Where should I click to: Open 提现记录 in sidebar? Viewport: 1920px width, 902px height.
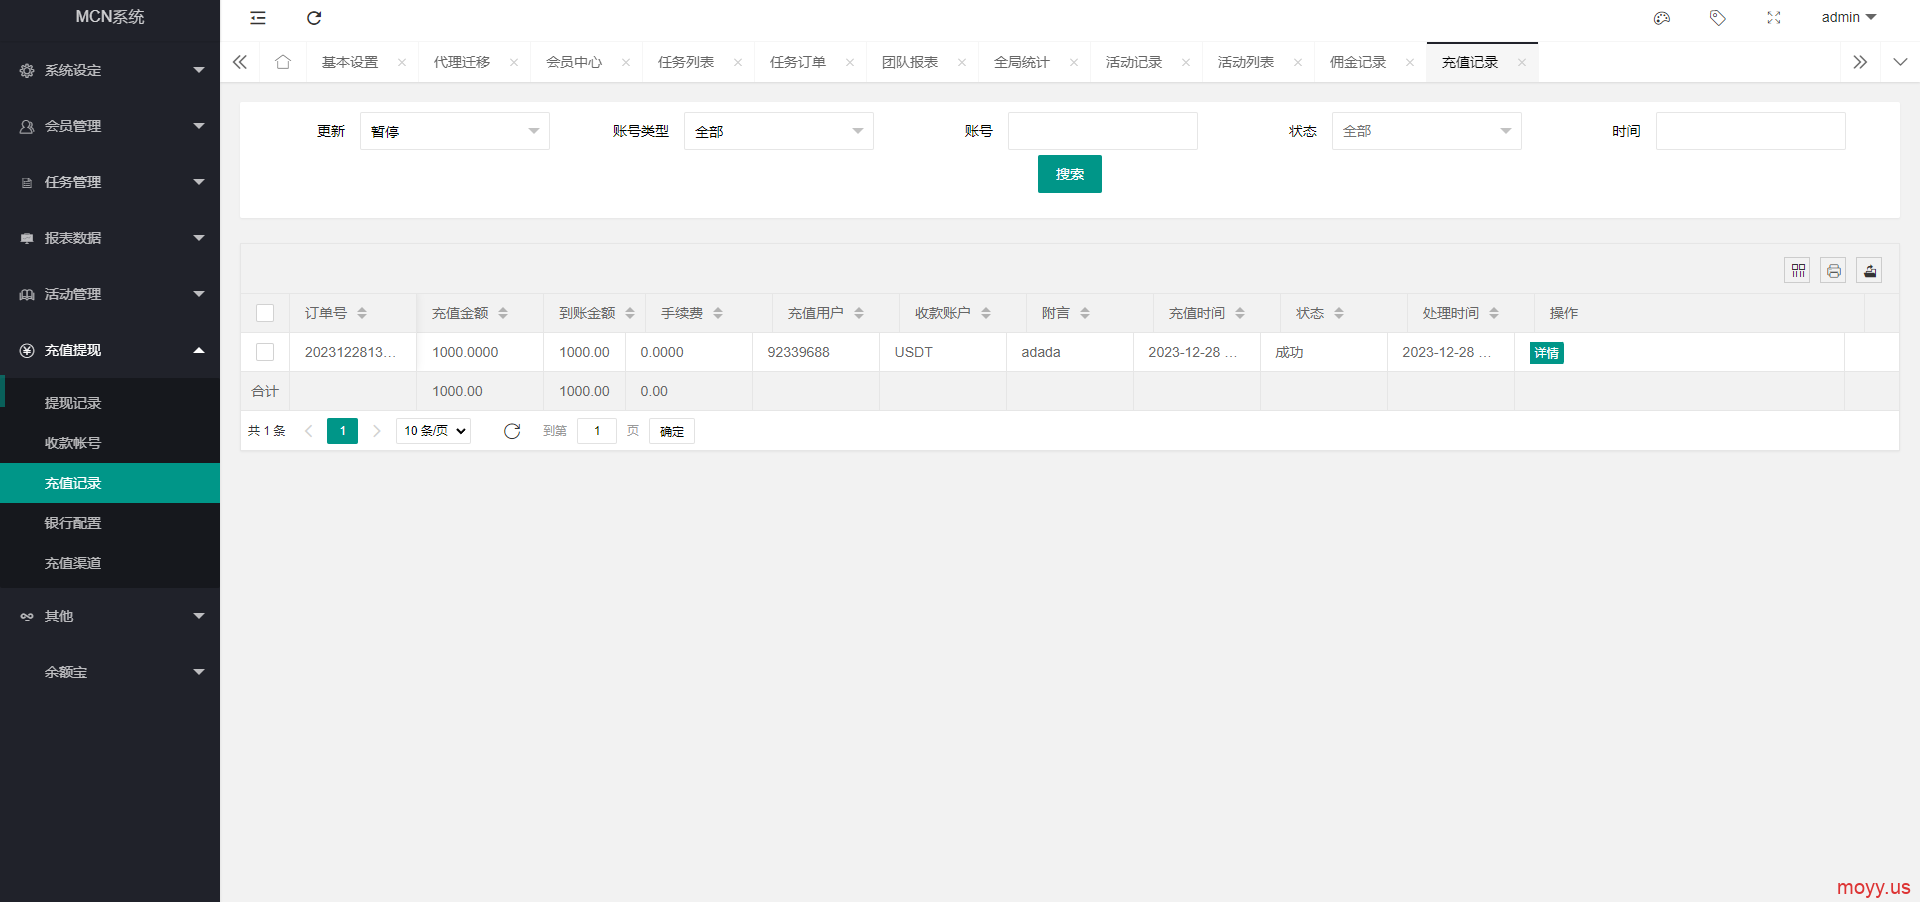click(x=110, y=403)
